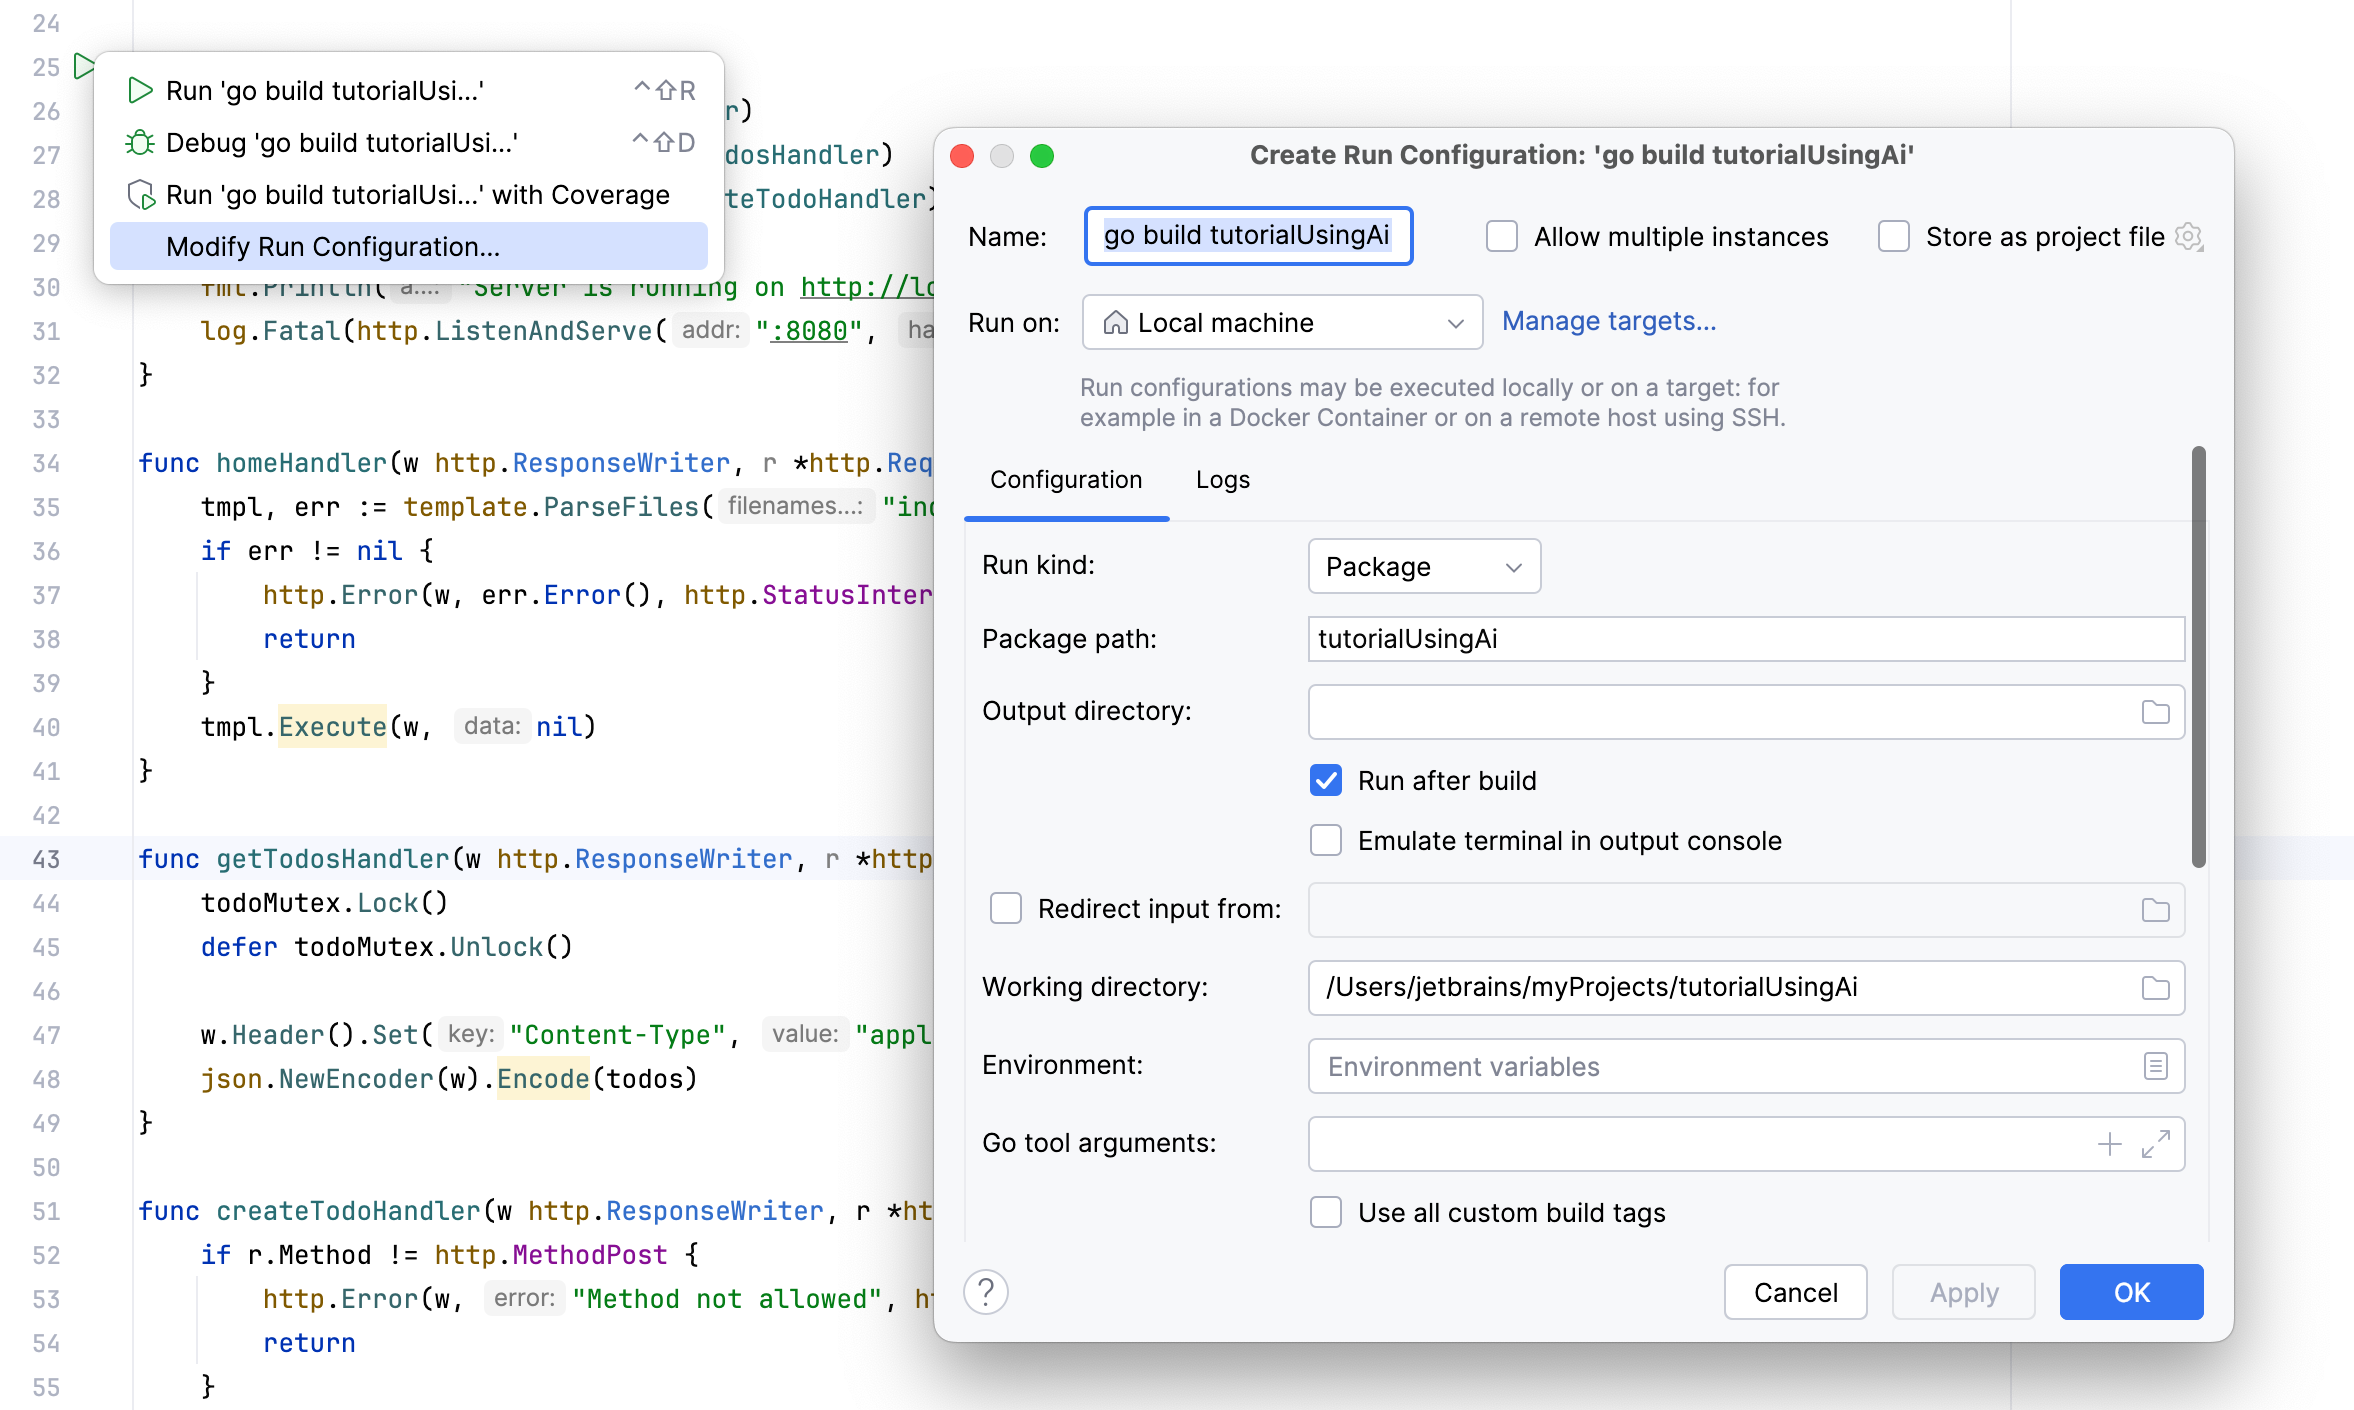Click the plus icon in Go tool arguments
2354x1410 pixels.
2109,1144
